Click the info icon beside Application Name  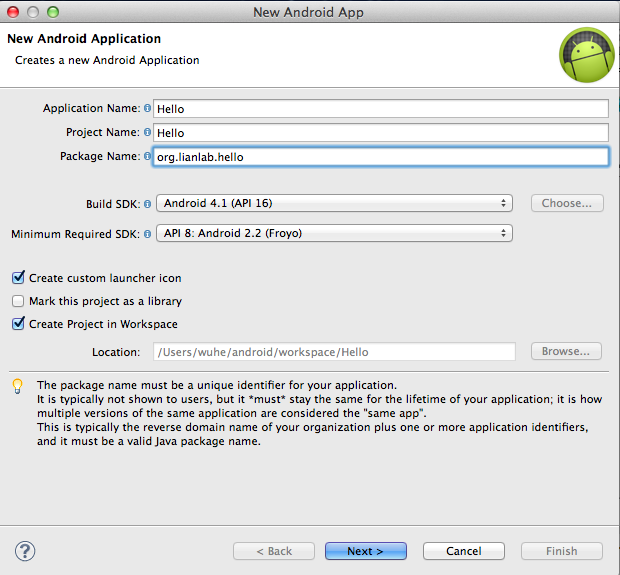pyautogui.click(x=147, y=108)
